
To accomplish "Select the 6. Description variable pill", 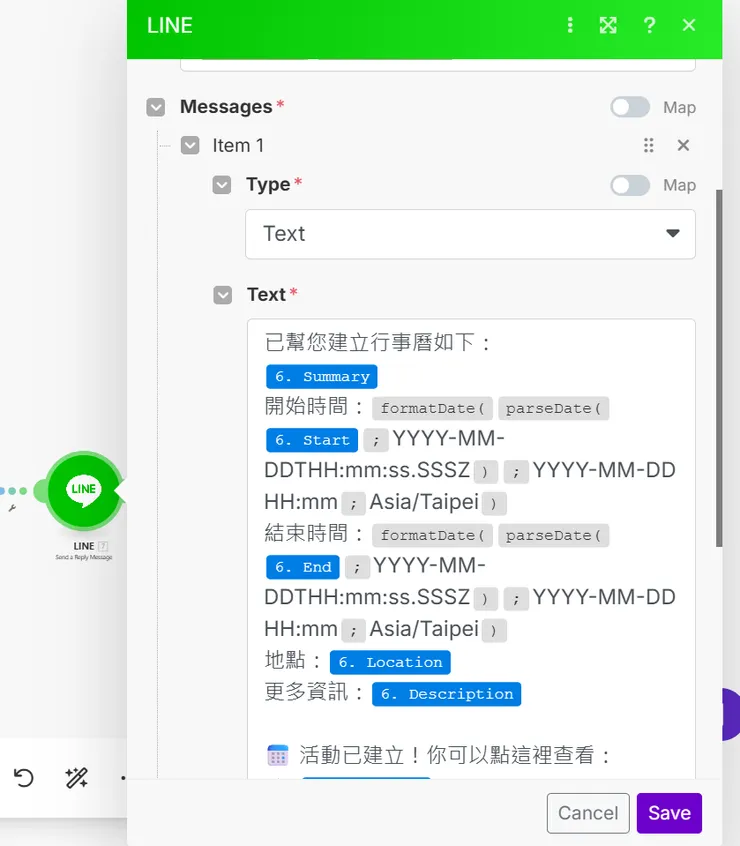I will click(x=447, y=694).
